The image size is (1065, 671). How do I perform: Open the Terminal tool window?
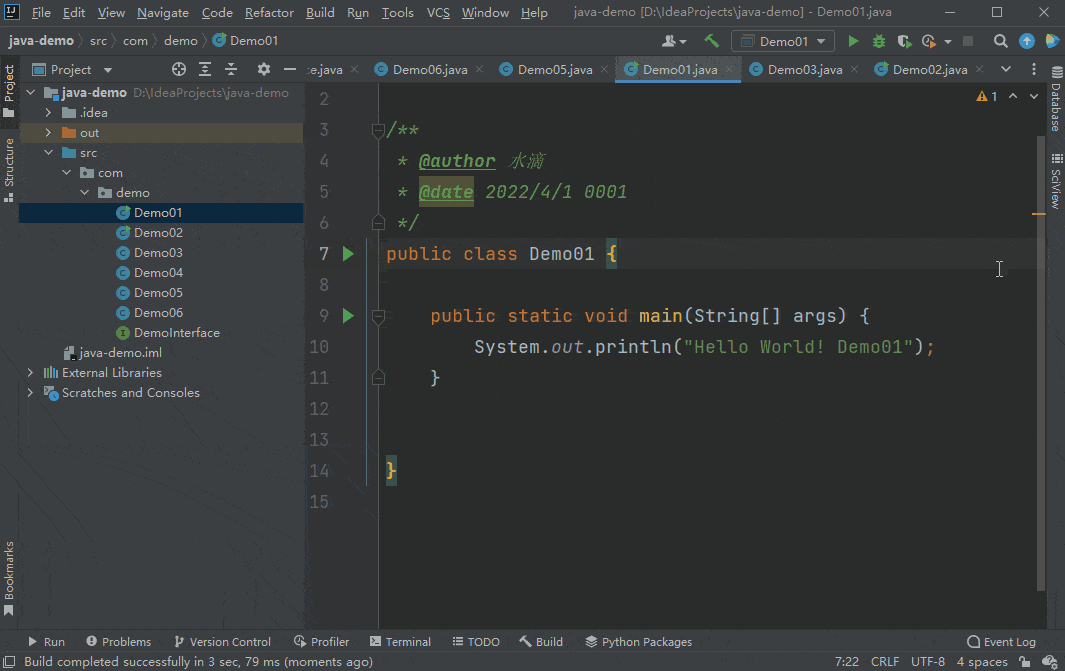(x=400, y=641)
